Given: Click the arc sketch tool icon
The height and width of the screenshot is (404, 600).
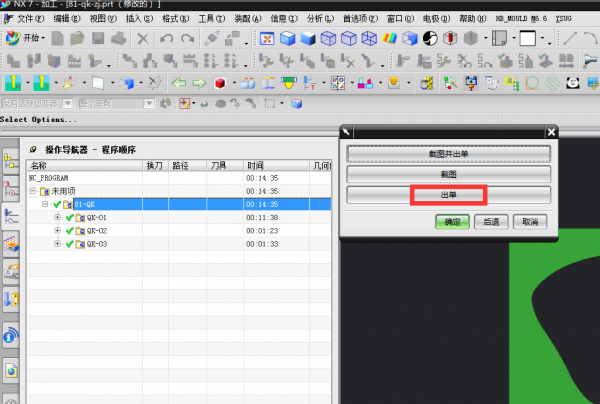Looking at the screenshot, I should pos(590,38).
